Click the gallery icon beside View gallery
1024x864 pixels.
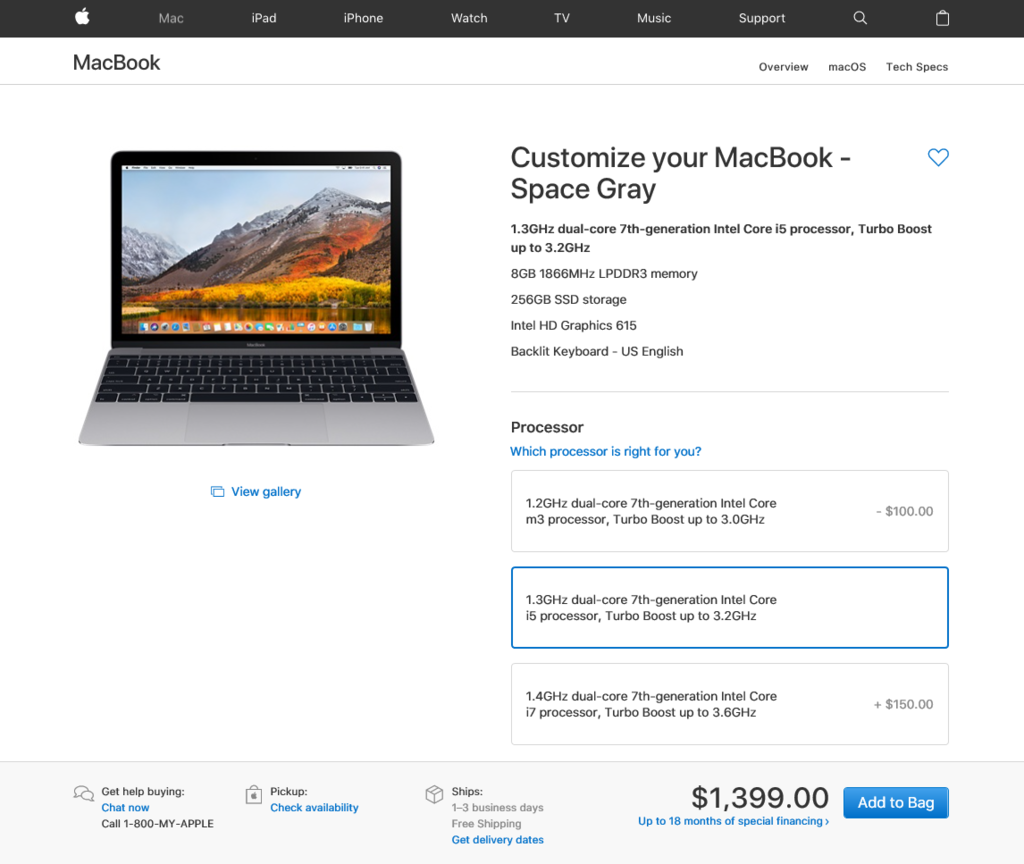tap(217, 492)
